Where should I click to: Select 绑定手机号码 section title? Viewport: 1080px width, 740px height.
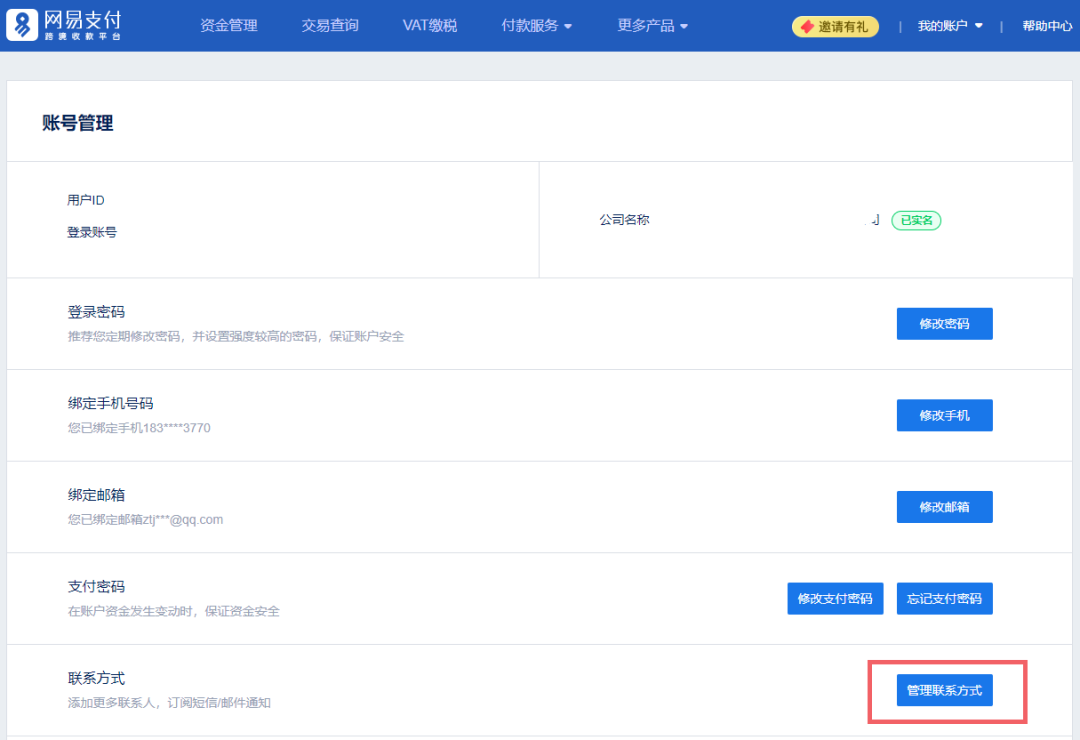pos(110,404)
